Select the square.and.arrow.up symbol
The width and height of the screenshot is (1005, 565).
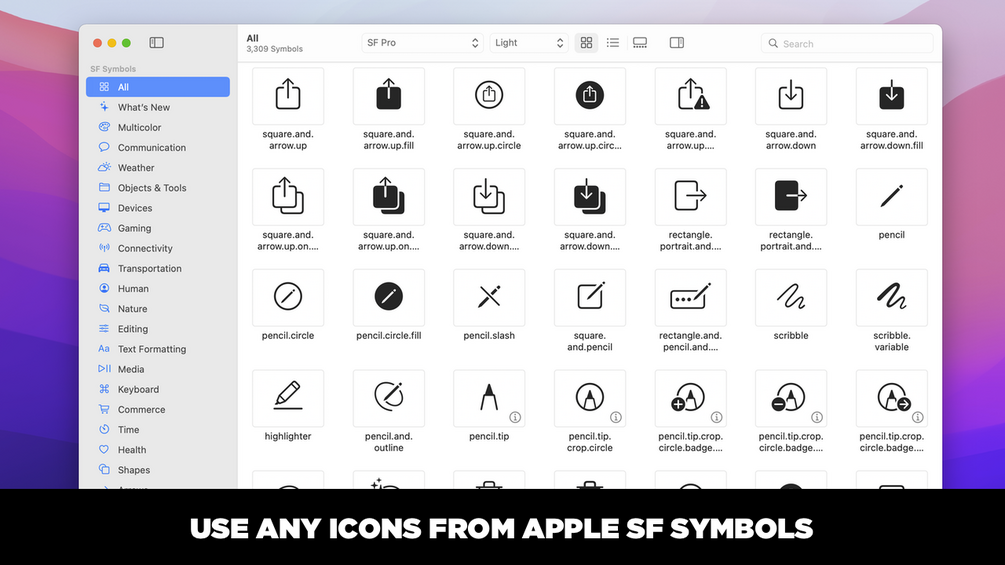(x=288, y=96)
